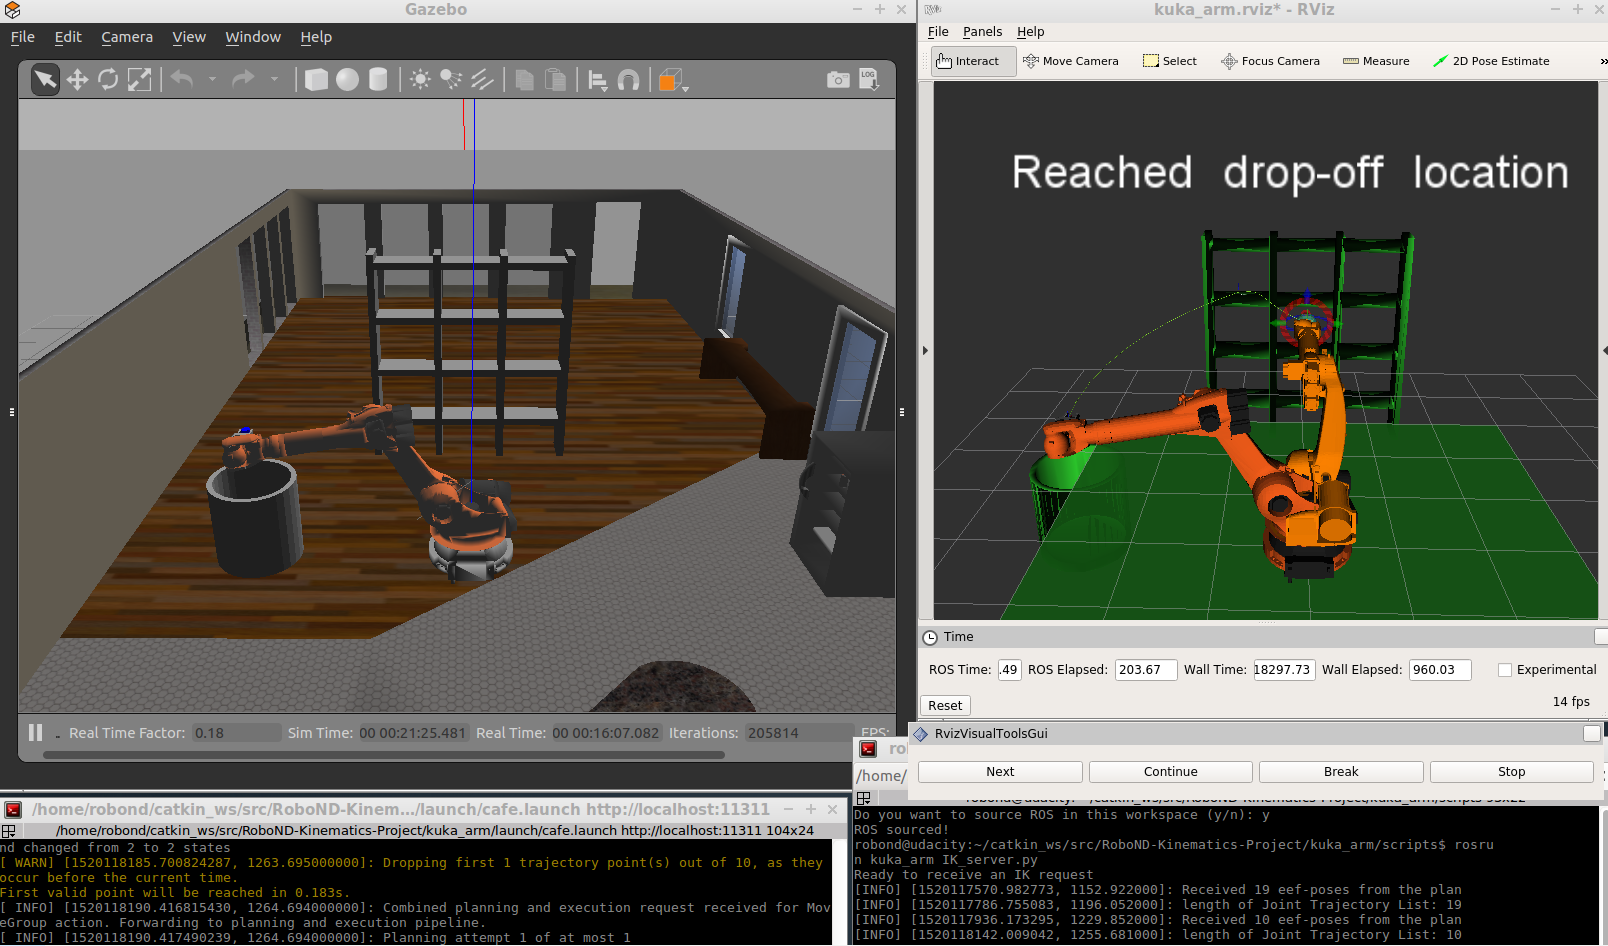Open the orange cube view angle dropdown
The image size is (1608, 946).
pyautogui.click(x=673, y=80)
